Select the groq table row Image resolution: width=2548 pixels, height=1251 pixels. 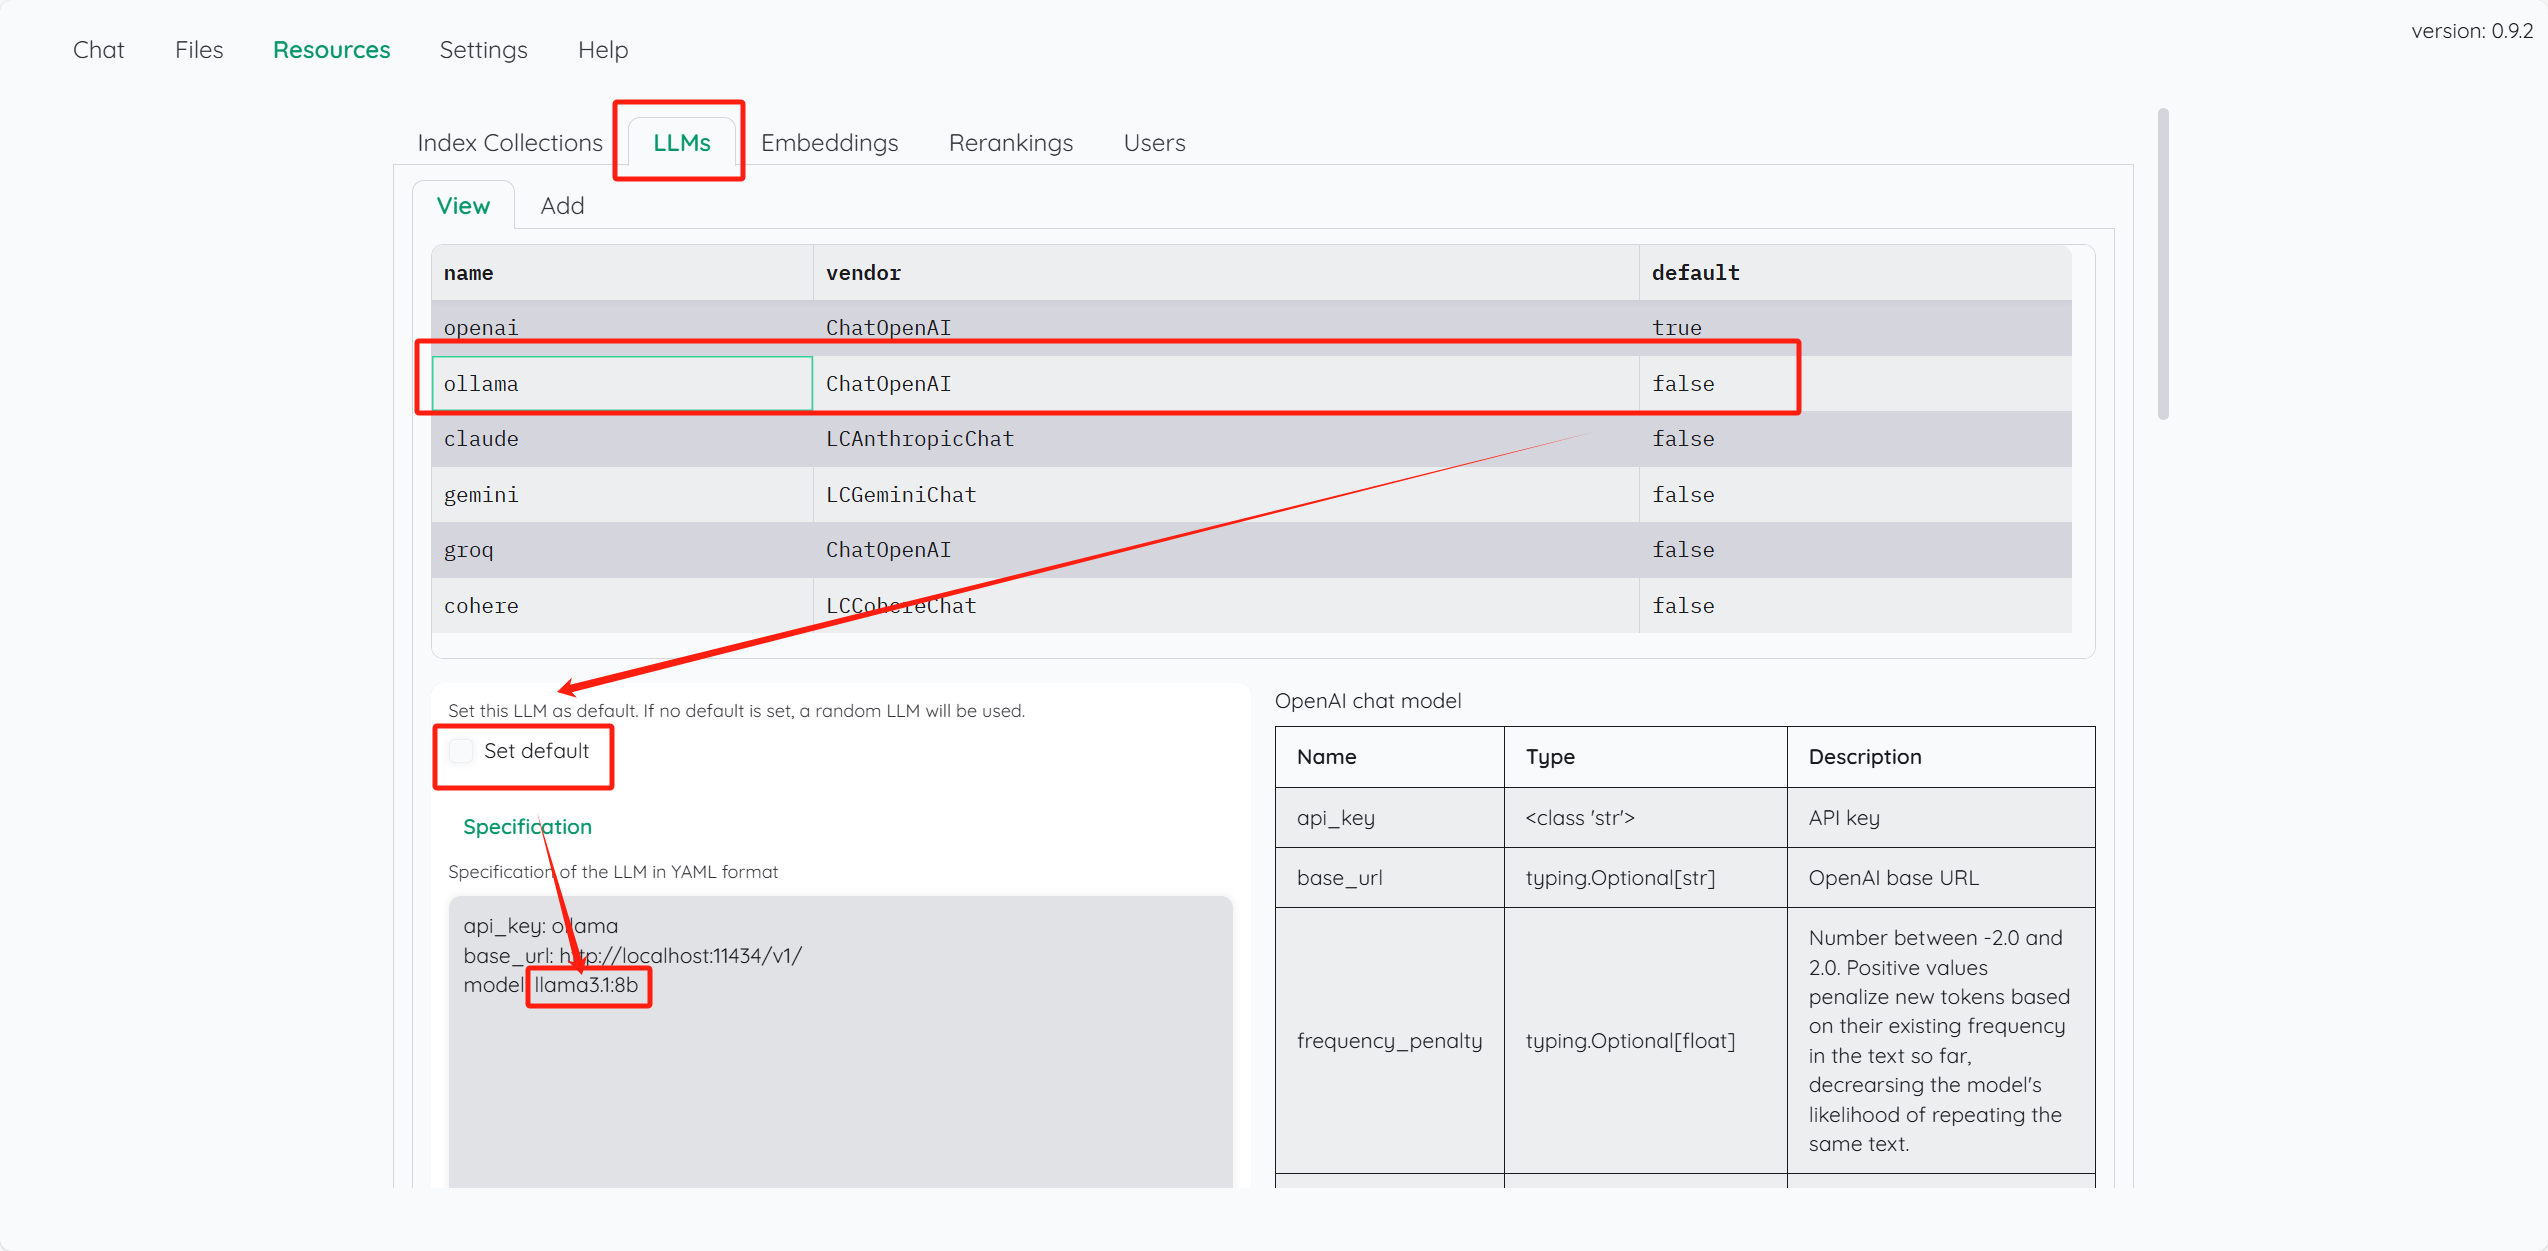(x=469, y=550)
